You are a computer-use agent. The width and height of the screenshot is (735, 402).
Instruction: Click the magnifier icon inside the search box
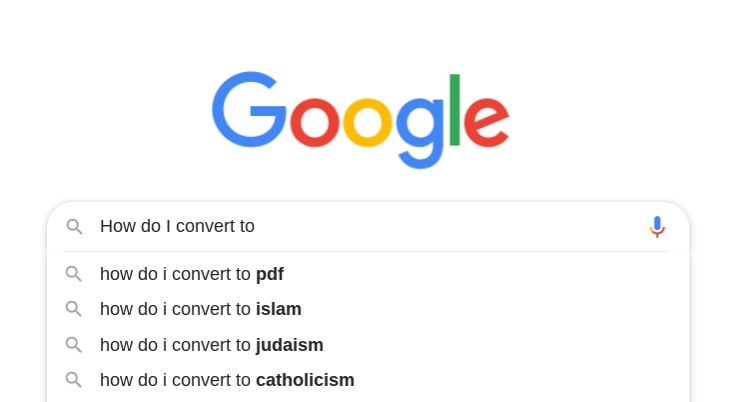coord(75,227)
